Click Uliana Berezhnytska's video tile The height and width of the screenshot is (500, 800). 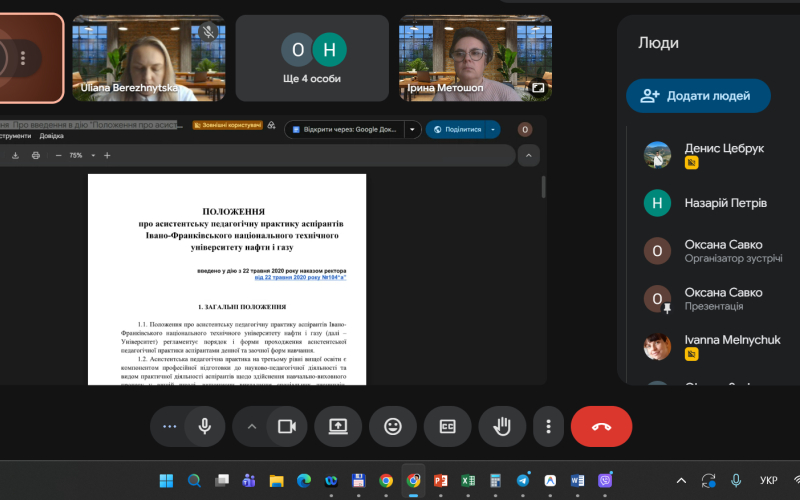[149, 58]
